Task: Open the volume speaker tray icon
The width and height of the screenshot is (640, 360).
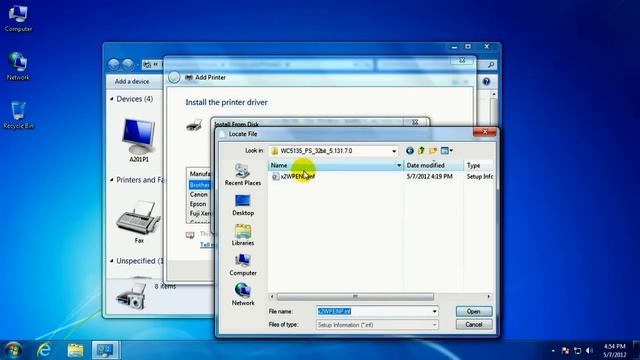Action: pyautogui.click(x=589, y=351)
